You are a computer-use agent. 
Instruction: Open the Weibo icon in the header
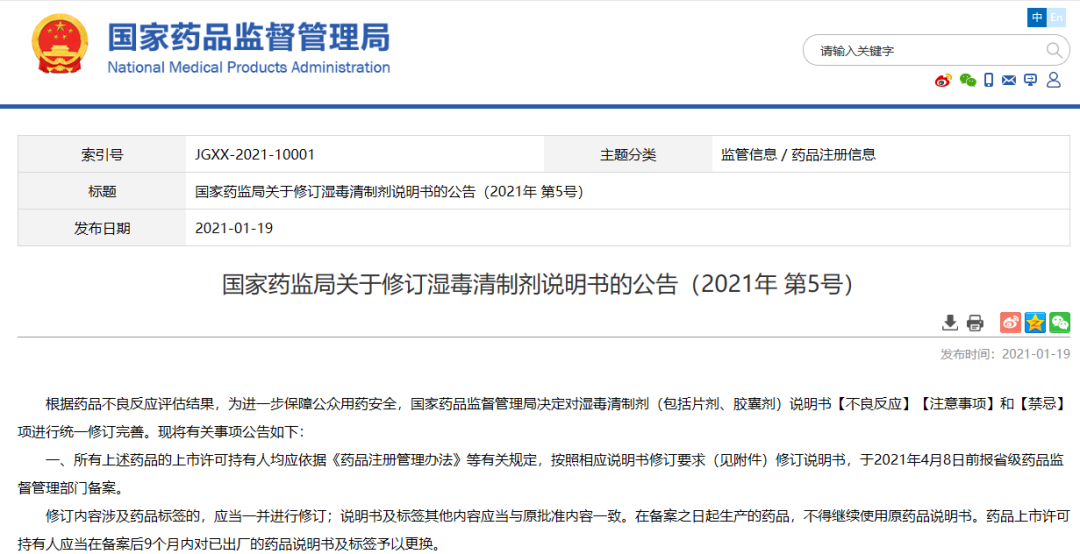(943, 80)
